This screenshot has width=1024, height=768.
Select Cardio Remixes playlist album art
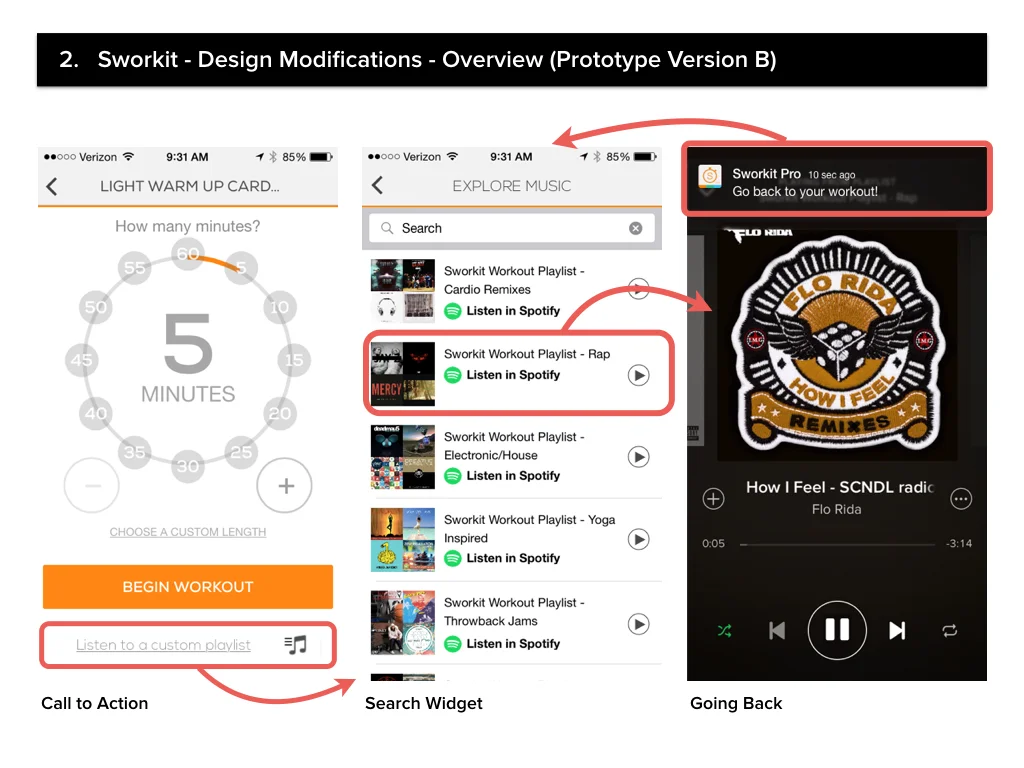402,291
